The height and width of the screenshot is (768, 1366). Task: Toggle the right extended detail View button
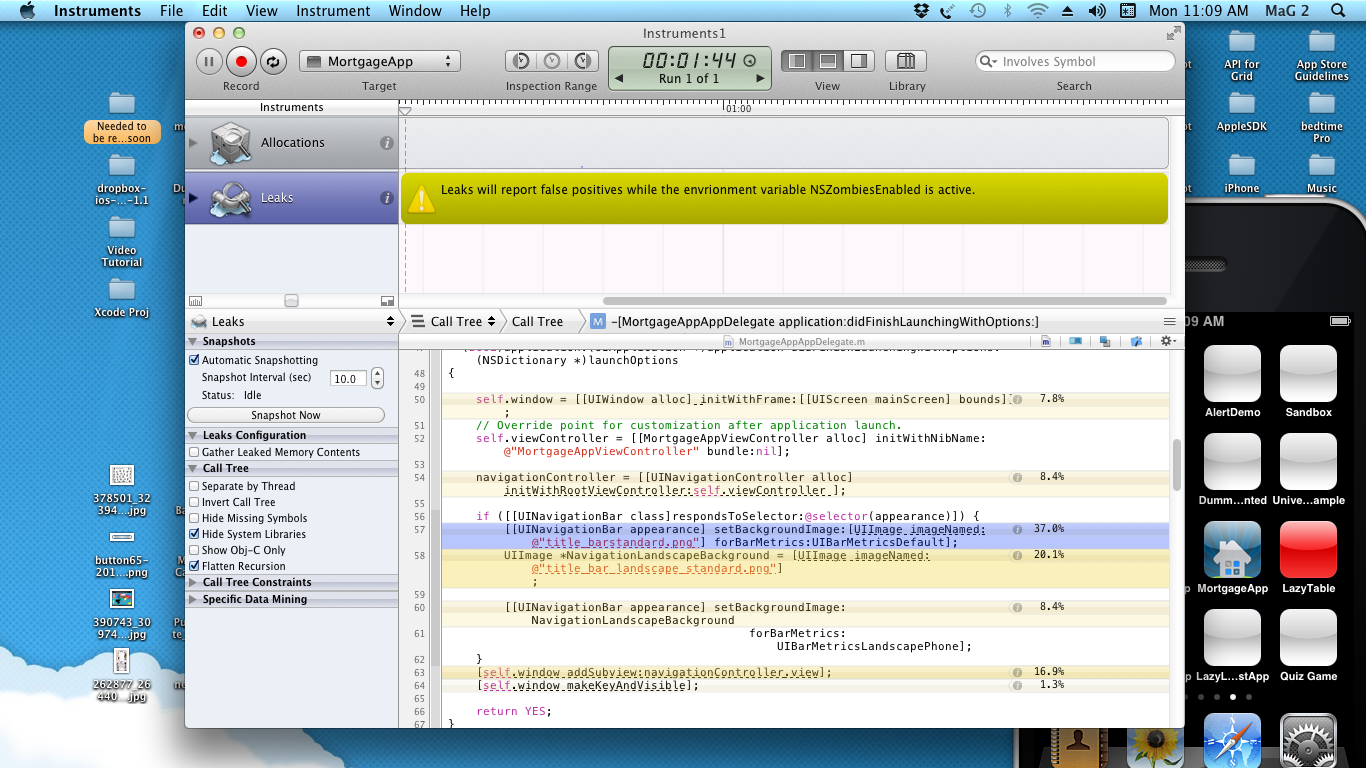coord(859,61)
